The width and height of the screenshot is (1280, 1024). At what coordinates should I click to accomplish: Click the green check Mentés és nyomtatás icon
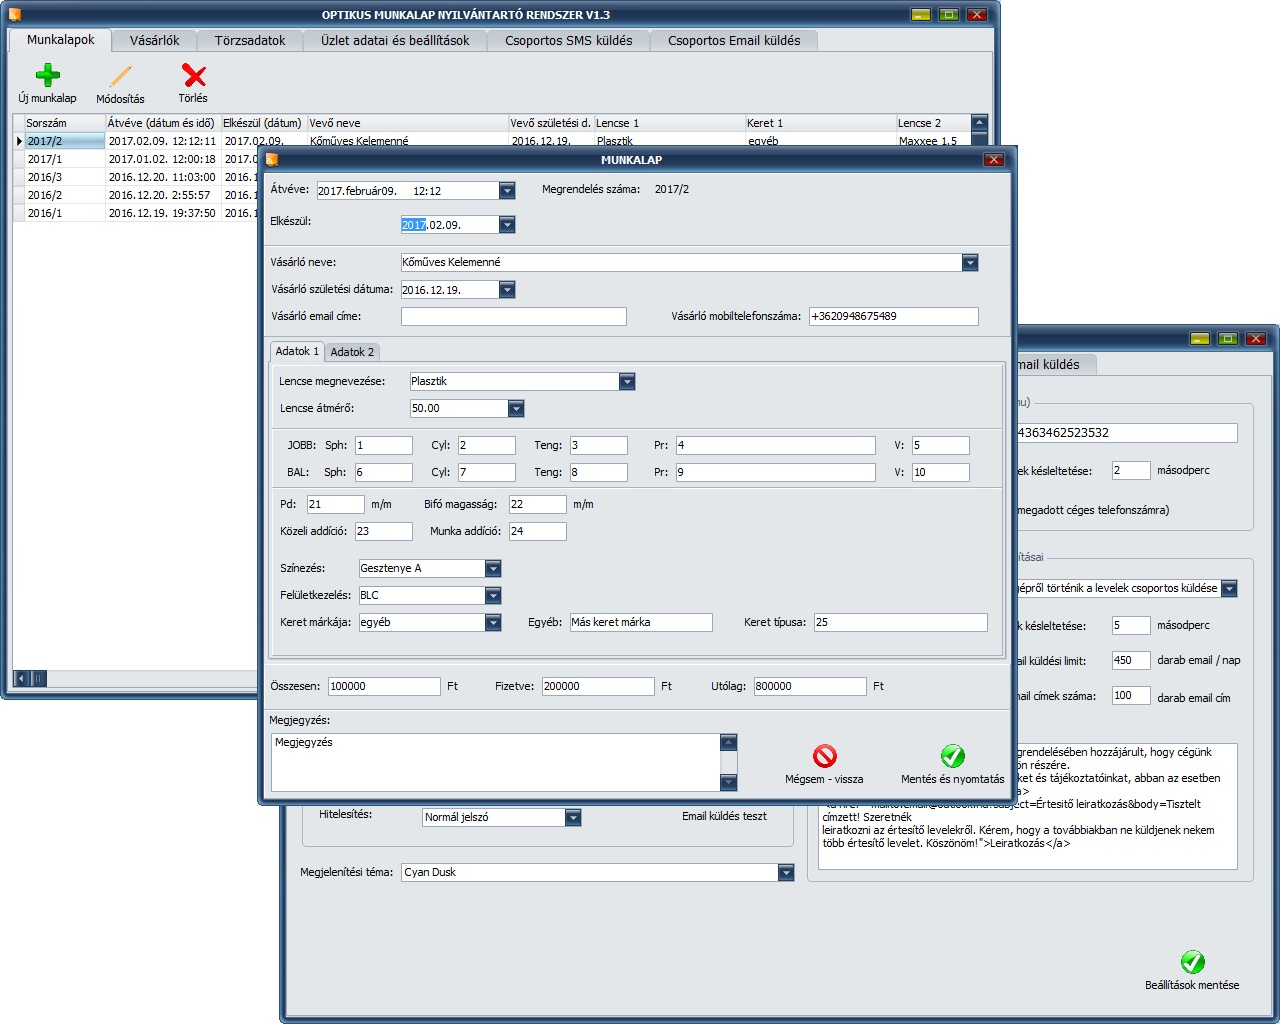tap(953, 755)
